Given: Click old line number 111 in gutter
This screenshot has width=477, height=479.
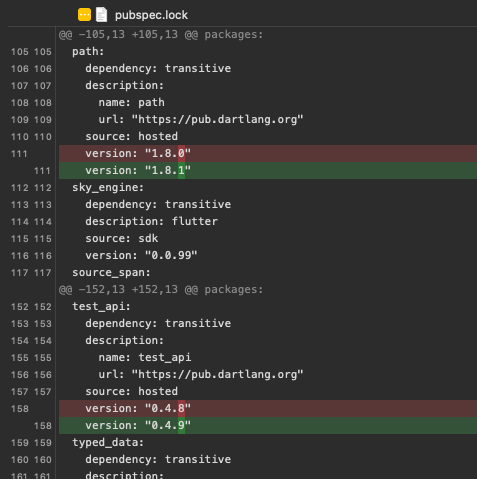Looking at the screenshot, I should tap(19, 154).
